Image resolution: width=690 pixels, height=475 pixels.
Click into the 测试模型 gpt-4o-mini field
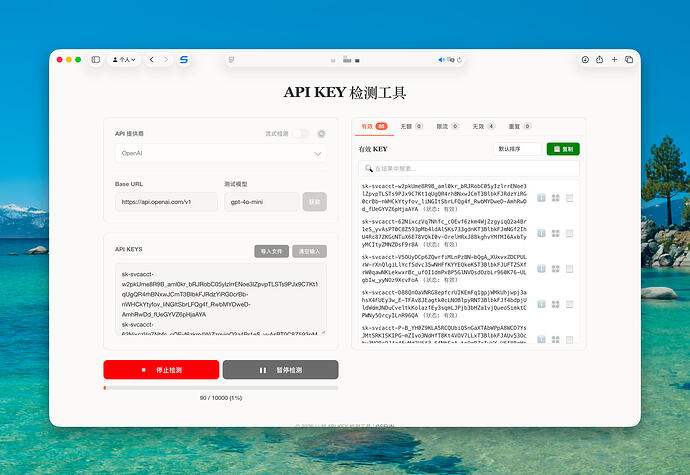point(261,202)
